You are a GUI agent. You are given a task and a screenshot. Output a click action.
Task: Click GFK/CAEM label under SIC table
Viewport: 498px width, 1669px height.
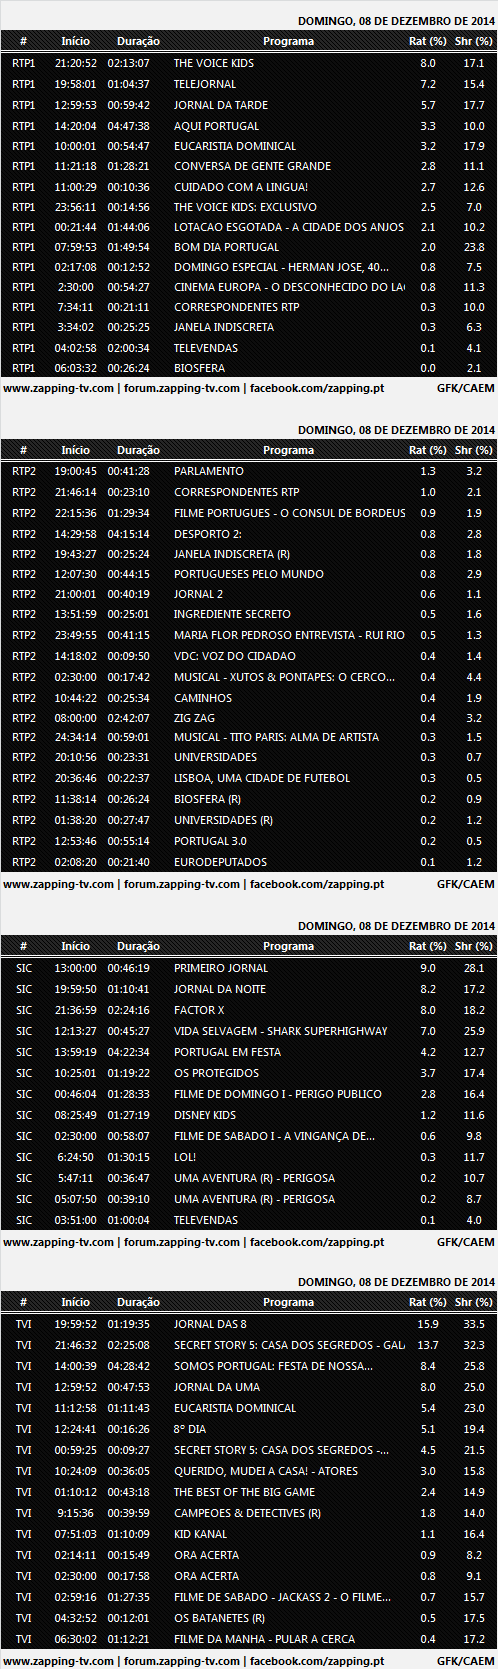click(465, 1242)
